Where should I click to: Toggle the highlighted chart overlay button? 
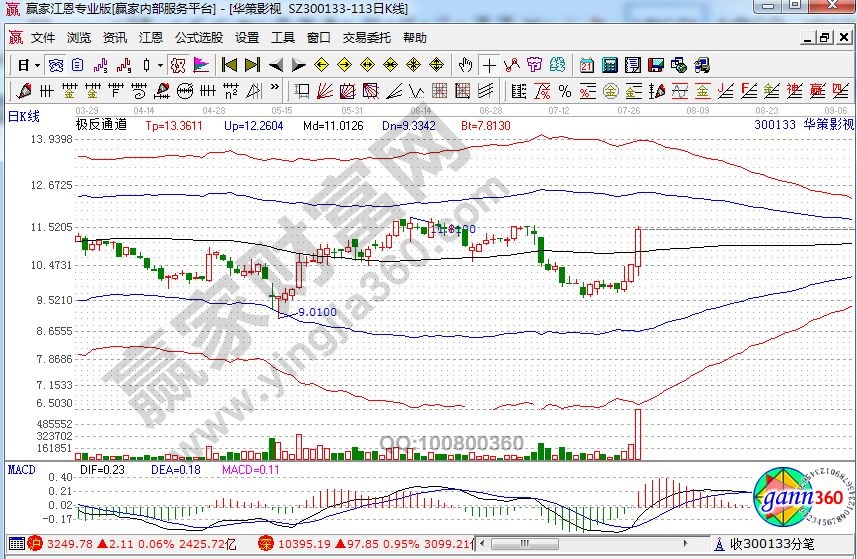point(56,65)
